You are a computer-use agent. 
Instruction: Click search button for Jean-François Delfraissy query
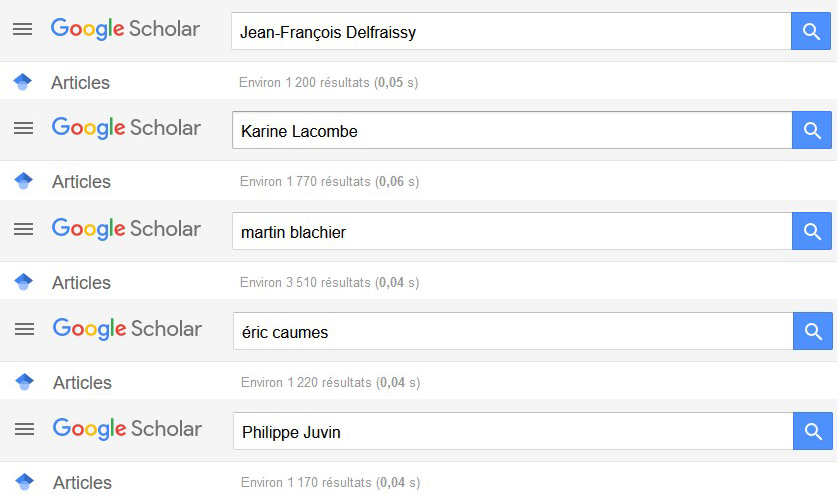point(811,31)
